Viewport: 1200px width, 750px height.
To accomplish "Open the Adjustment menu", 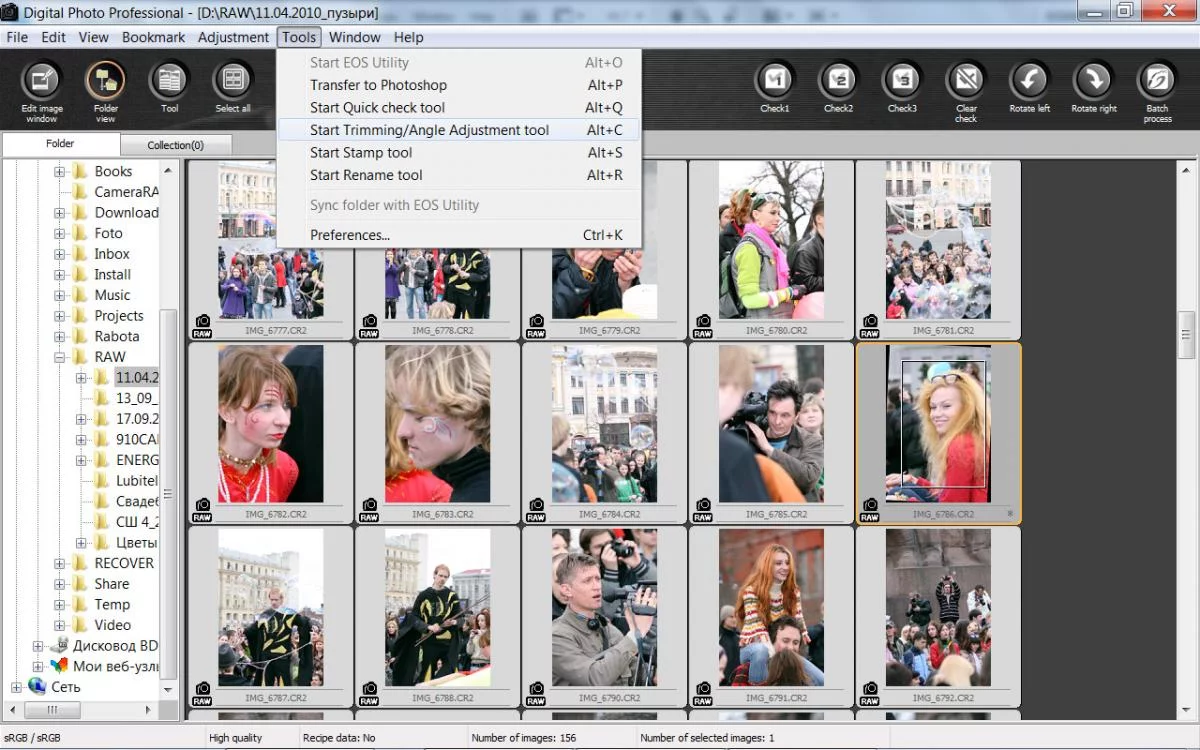I will click(233, 37).
